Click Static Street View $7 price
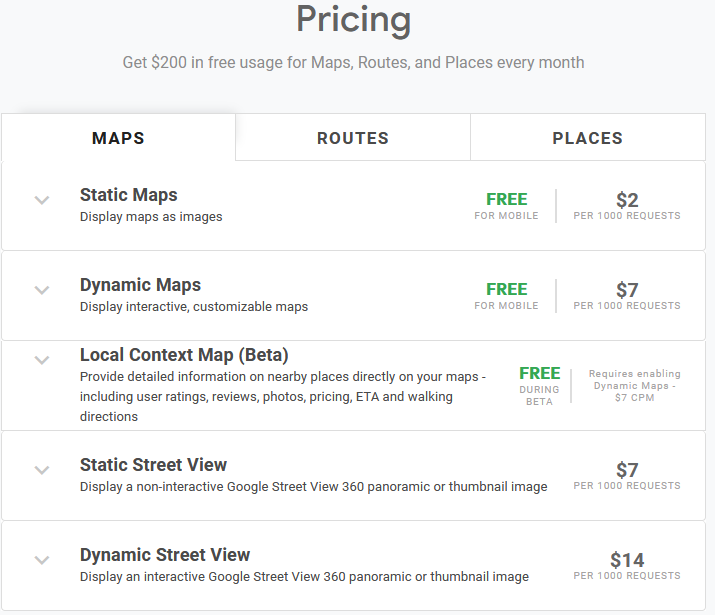 tap(627, 474)
